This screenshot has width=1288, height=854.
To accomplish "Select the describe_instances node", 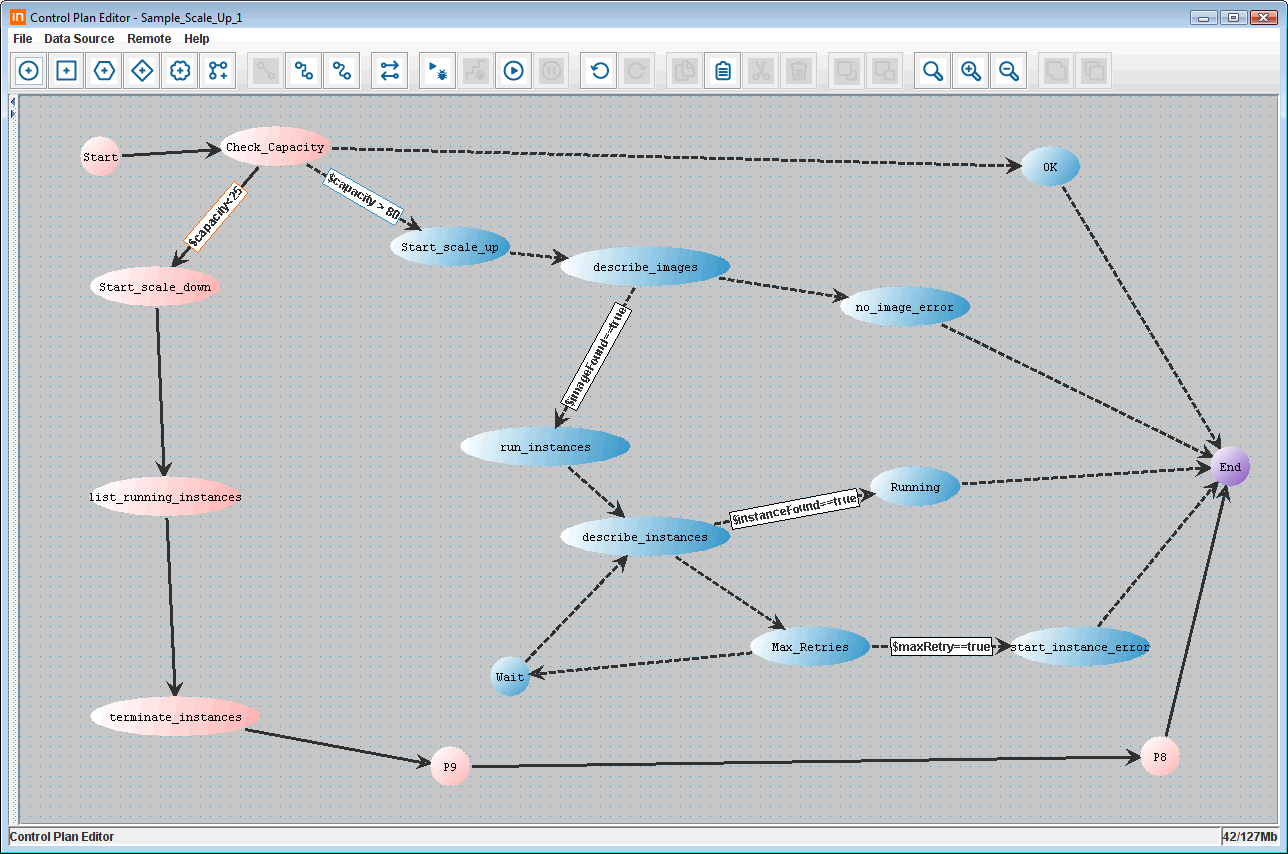I will [x=645, y=537].
